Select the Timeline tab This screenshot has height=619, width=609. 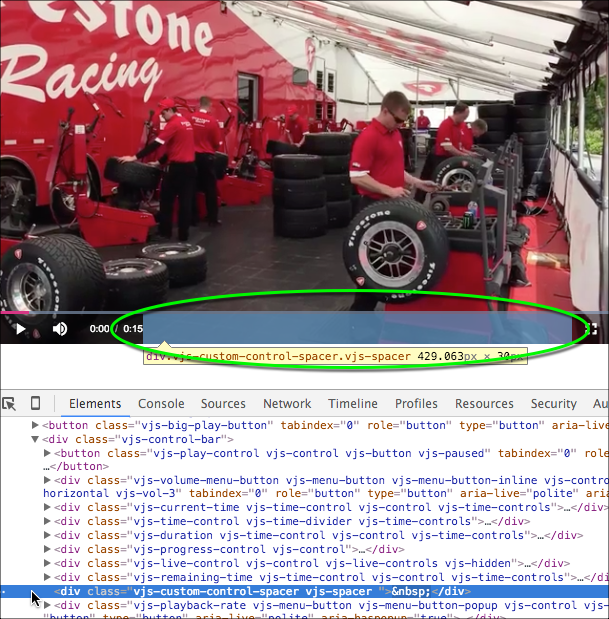click(353, 404)
